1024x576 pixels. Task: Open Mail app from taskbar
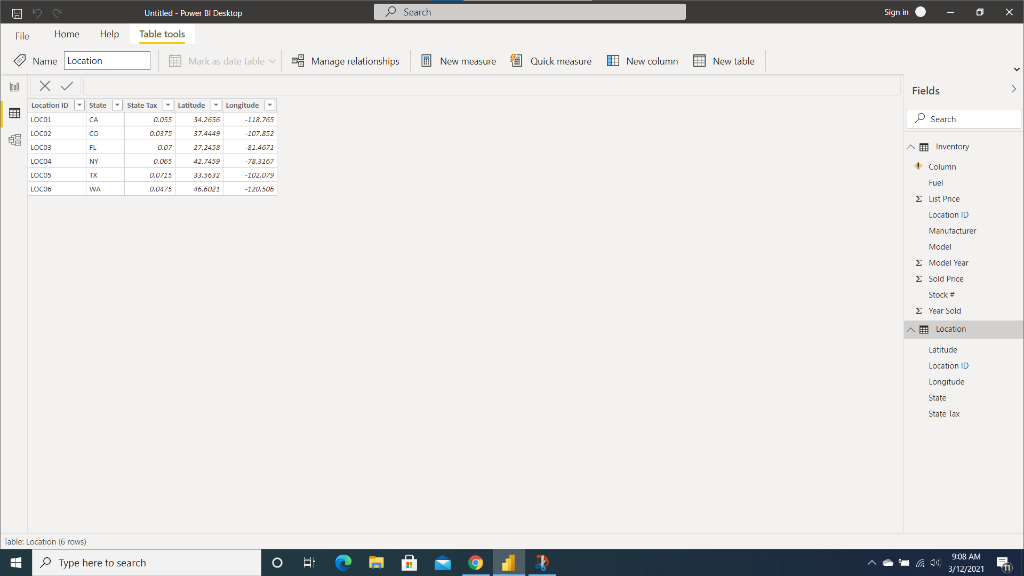click(443, 562)
